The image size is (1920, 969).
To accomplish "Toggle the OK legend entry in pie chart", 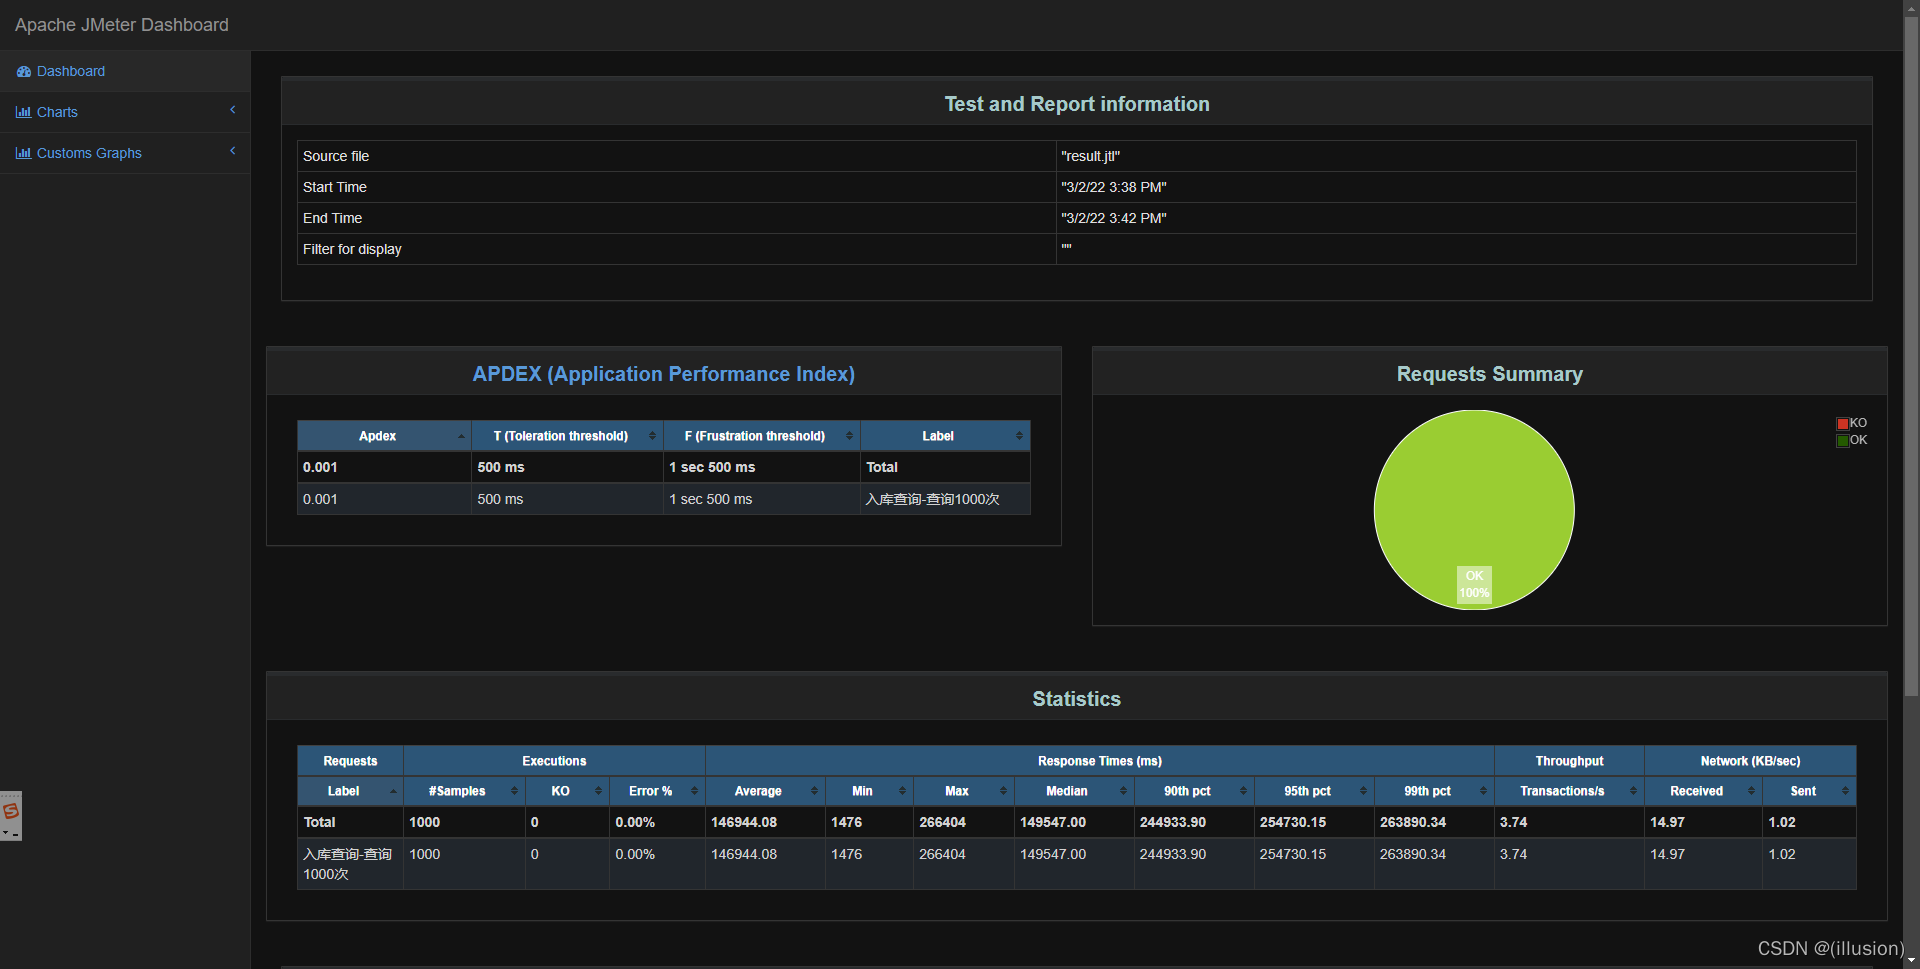I will [x=1857, y=441].
